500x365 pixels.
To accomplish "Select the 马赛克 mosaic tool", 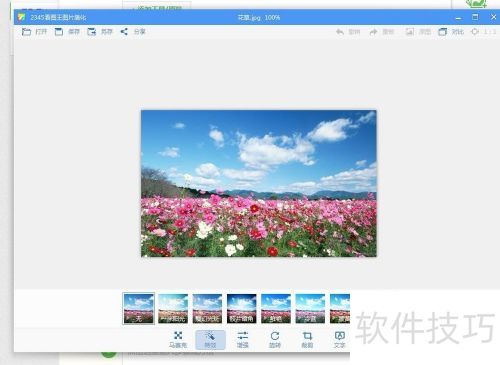I will coord(178,340).
